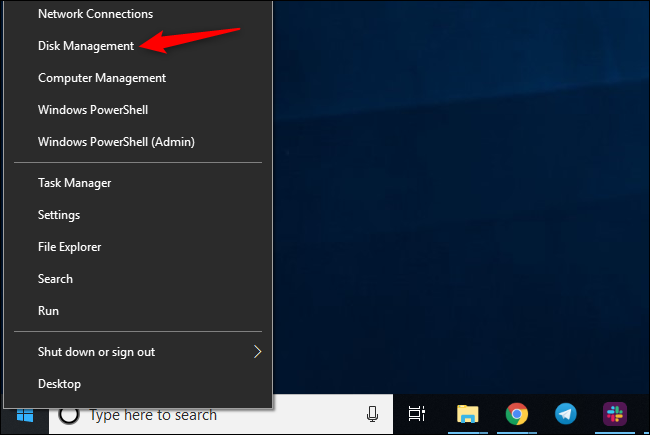
Task: Click the microphone icon in the search bar
Action: tap(373, 414)
